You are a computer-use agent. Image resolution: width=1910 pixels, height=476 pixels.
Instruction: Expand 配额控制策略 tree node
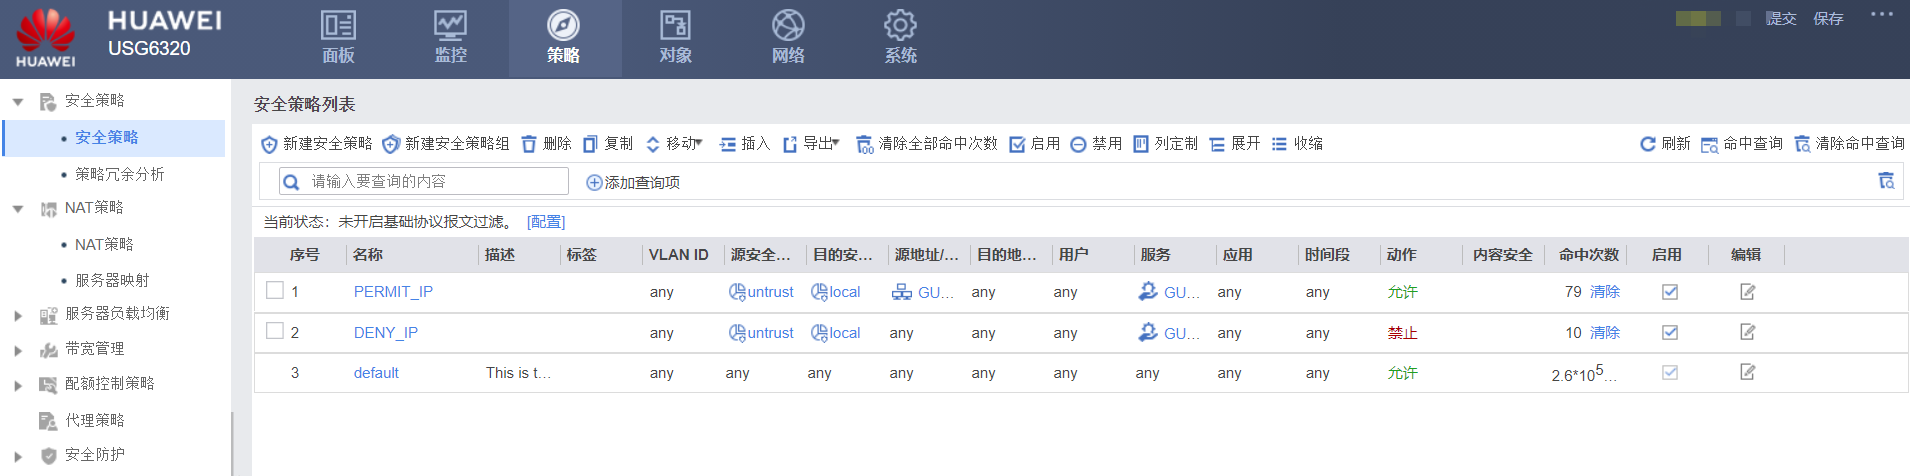tap(18, 386)
